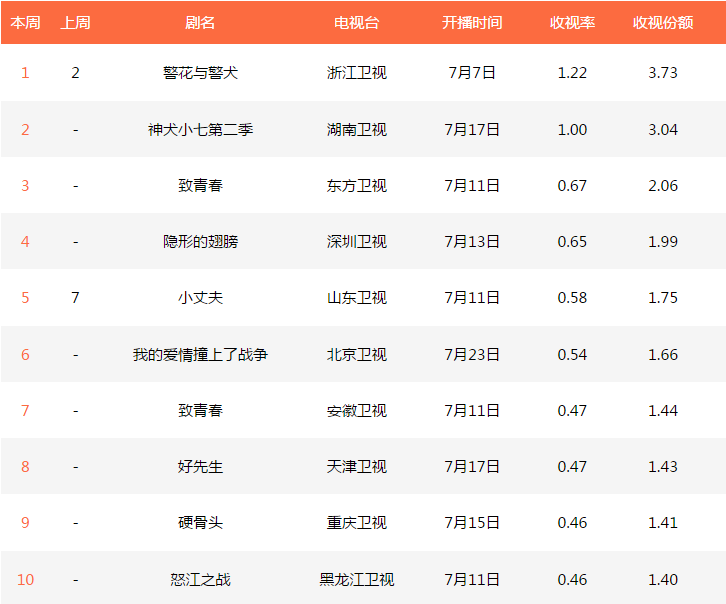Select 致青春 in the 安徽卫视 row

click(200, 411)
